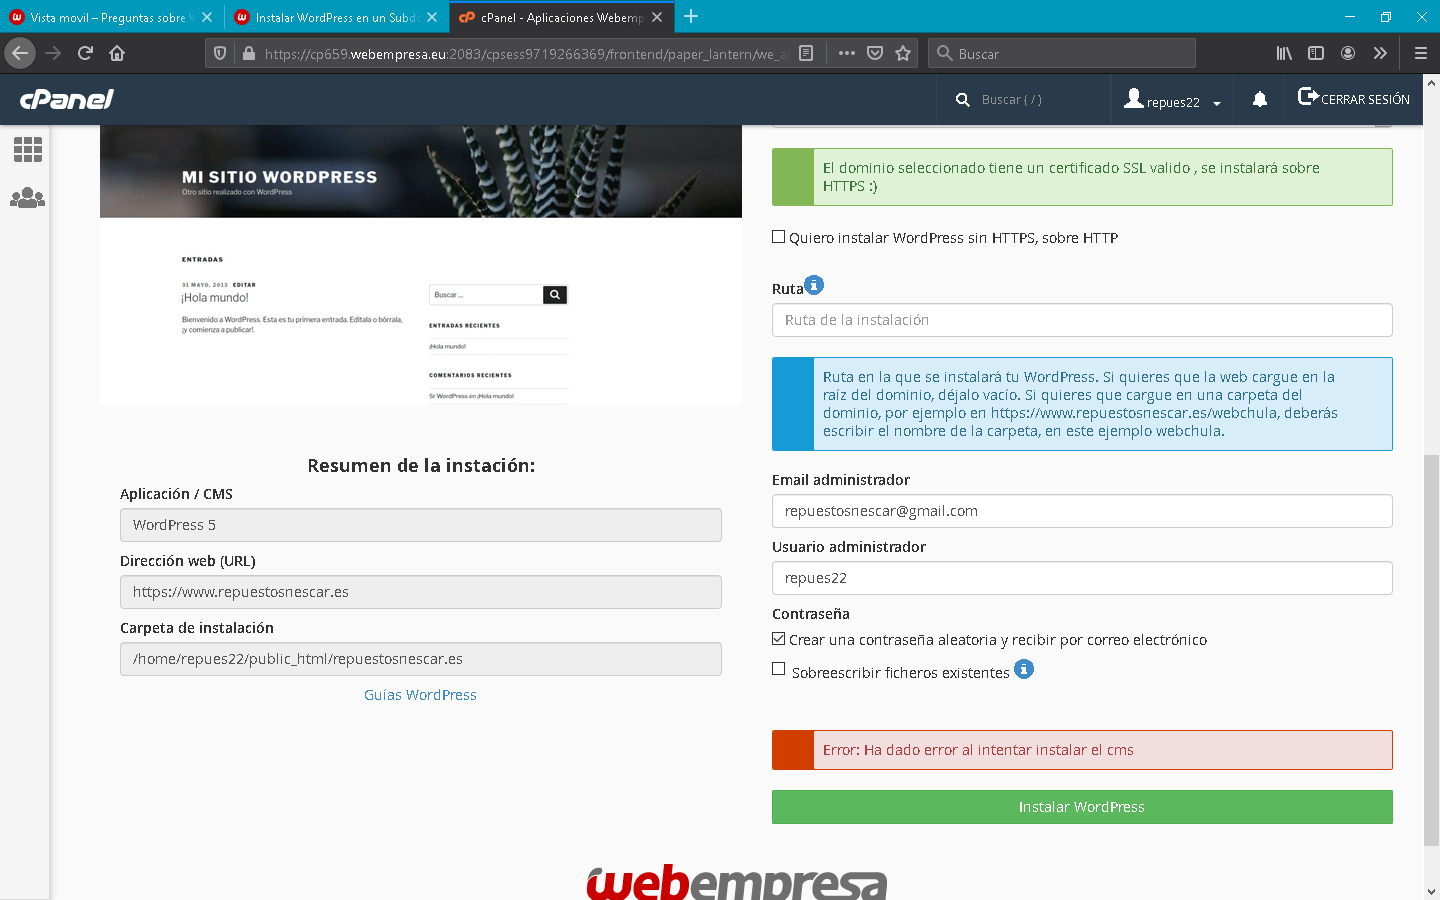Open the tracking protection shield icon
Viewport: 1440px width, 900px height.
220,53
